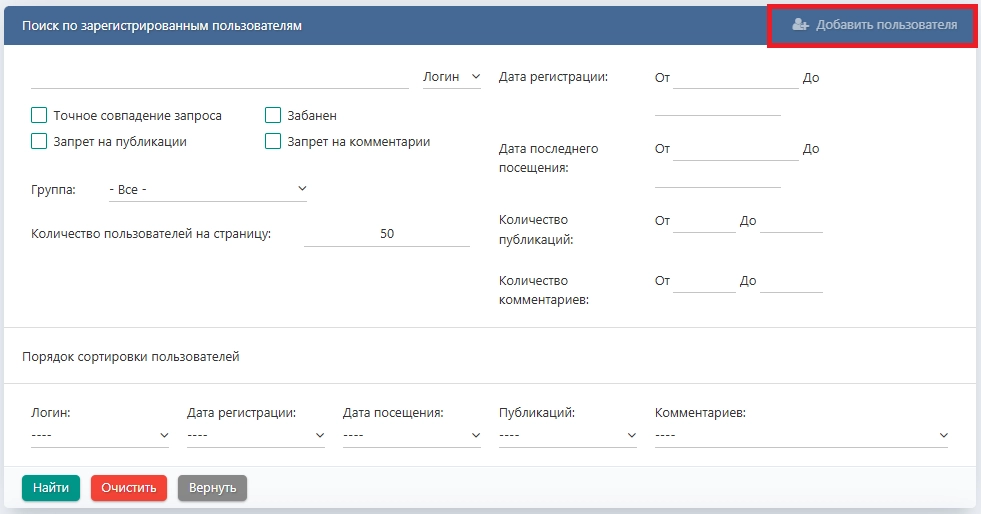Viewport: 981px width, 514px height.
Task: Tick the 'Запрет на комментарии' checkbox
Action: [x=273, y=142]
